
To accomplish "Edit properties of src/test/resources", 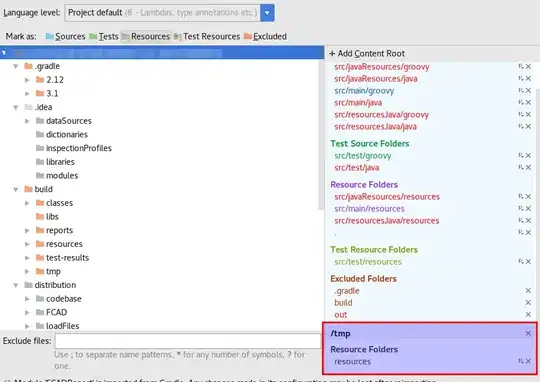I will (521, 261).
